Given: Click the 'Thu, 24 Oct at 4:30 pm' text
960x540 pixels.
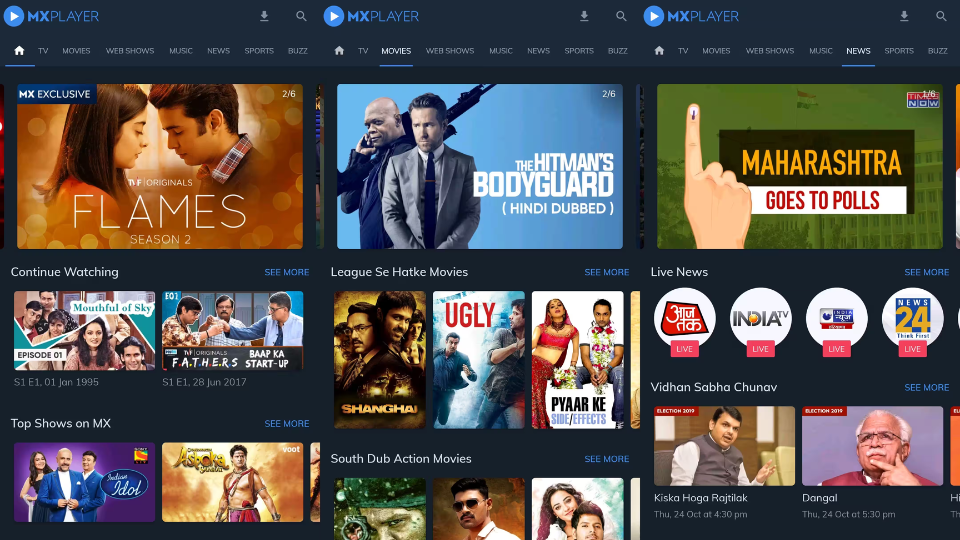Looking at the screenshot, I should (x=700, y=514).
